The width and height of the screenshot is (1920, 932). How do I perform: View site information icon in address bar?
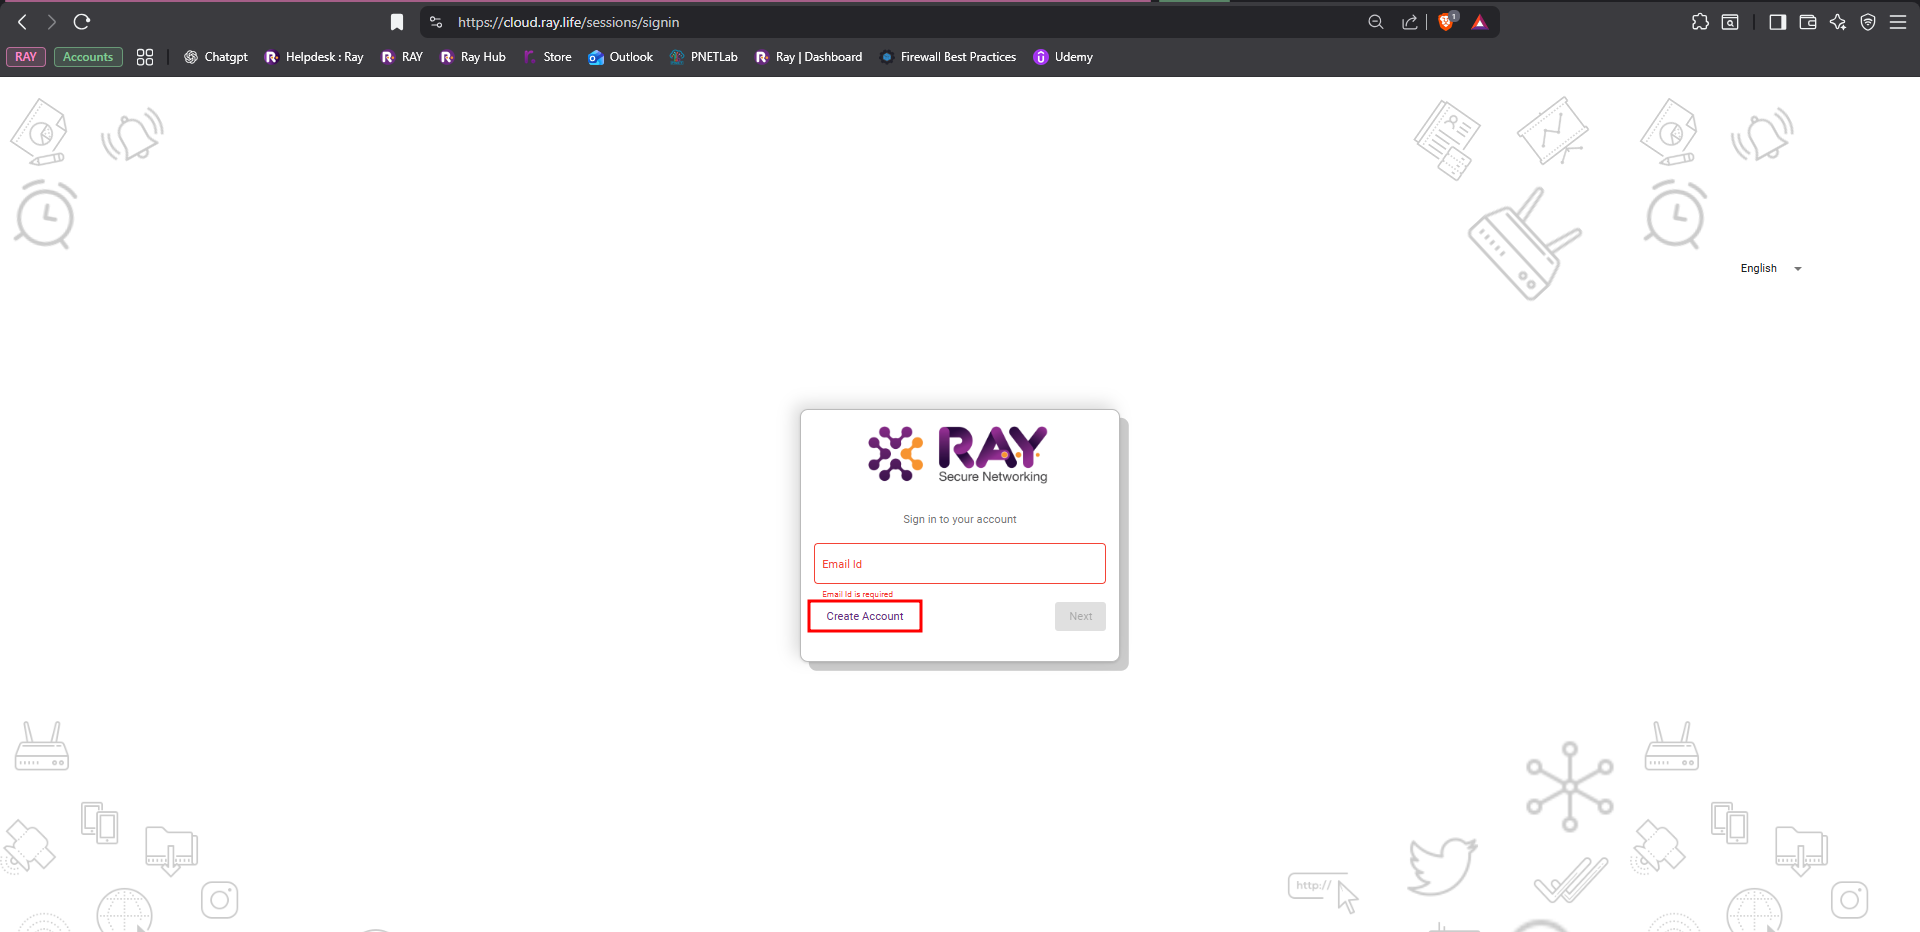tap(436, 22)
